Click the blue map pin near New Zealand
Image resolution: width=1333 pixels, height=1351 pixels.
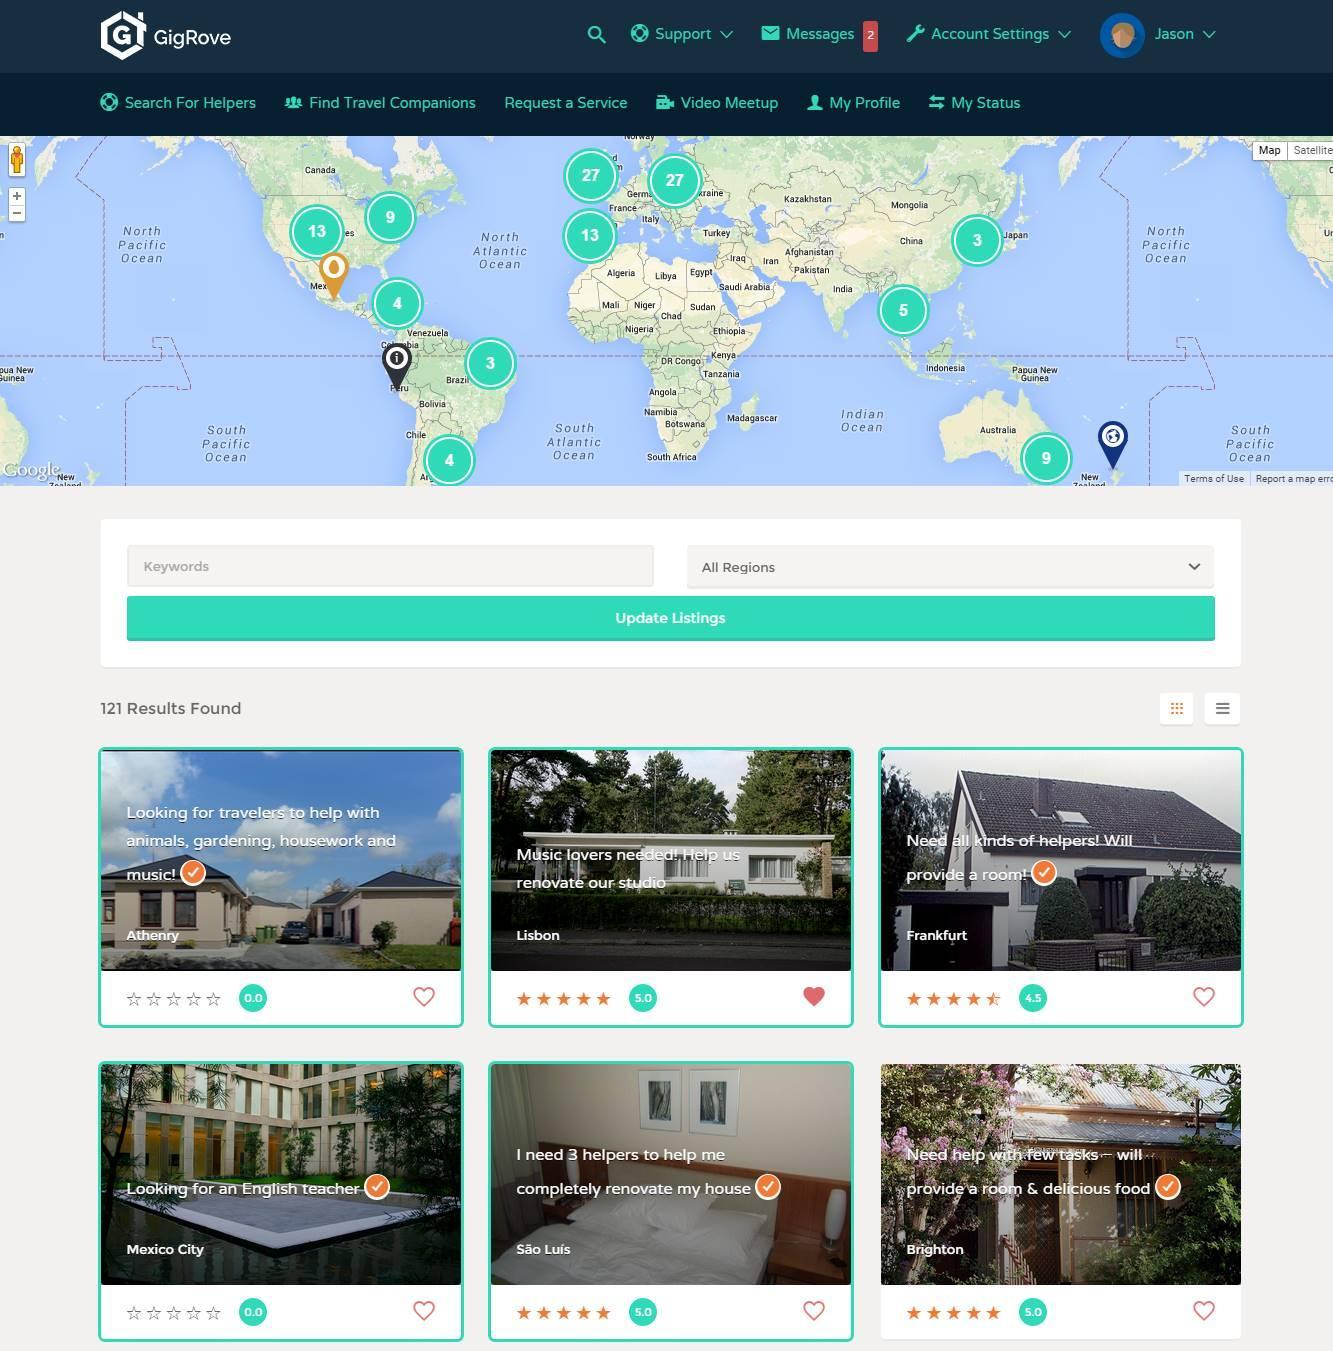point(1112,441)
